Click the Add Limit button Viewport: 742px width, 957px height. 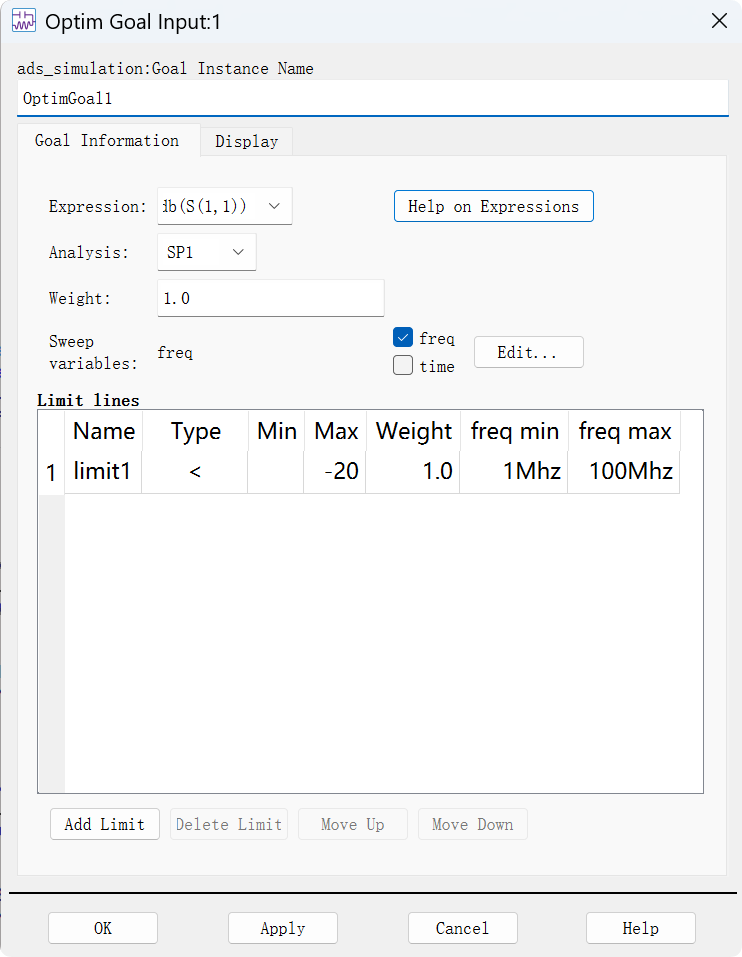[x=105, y=825]
